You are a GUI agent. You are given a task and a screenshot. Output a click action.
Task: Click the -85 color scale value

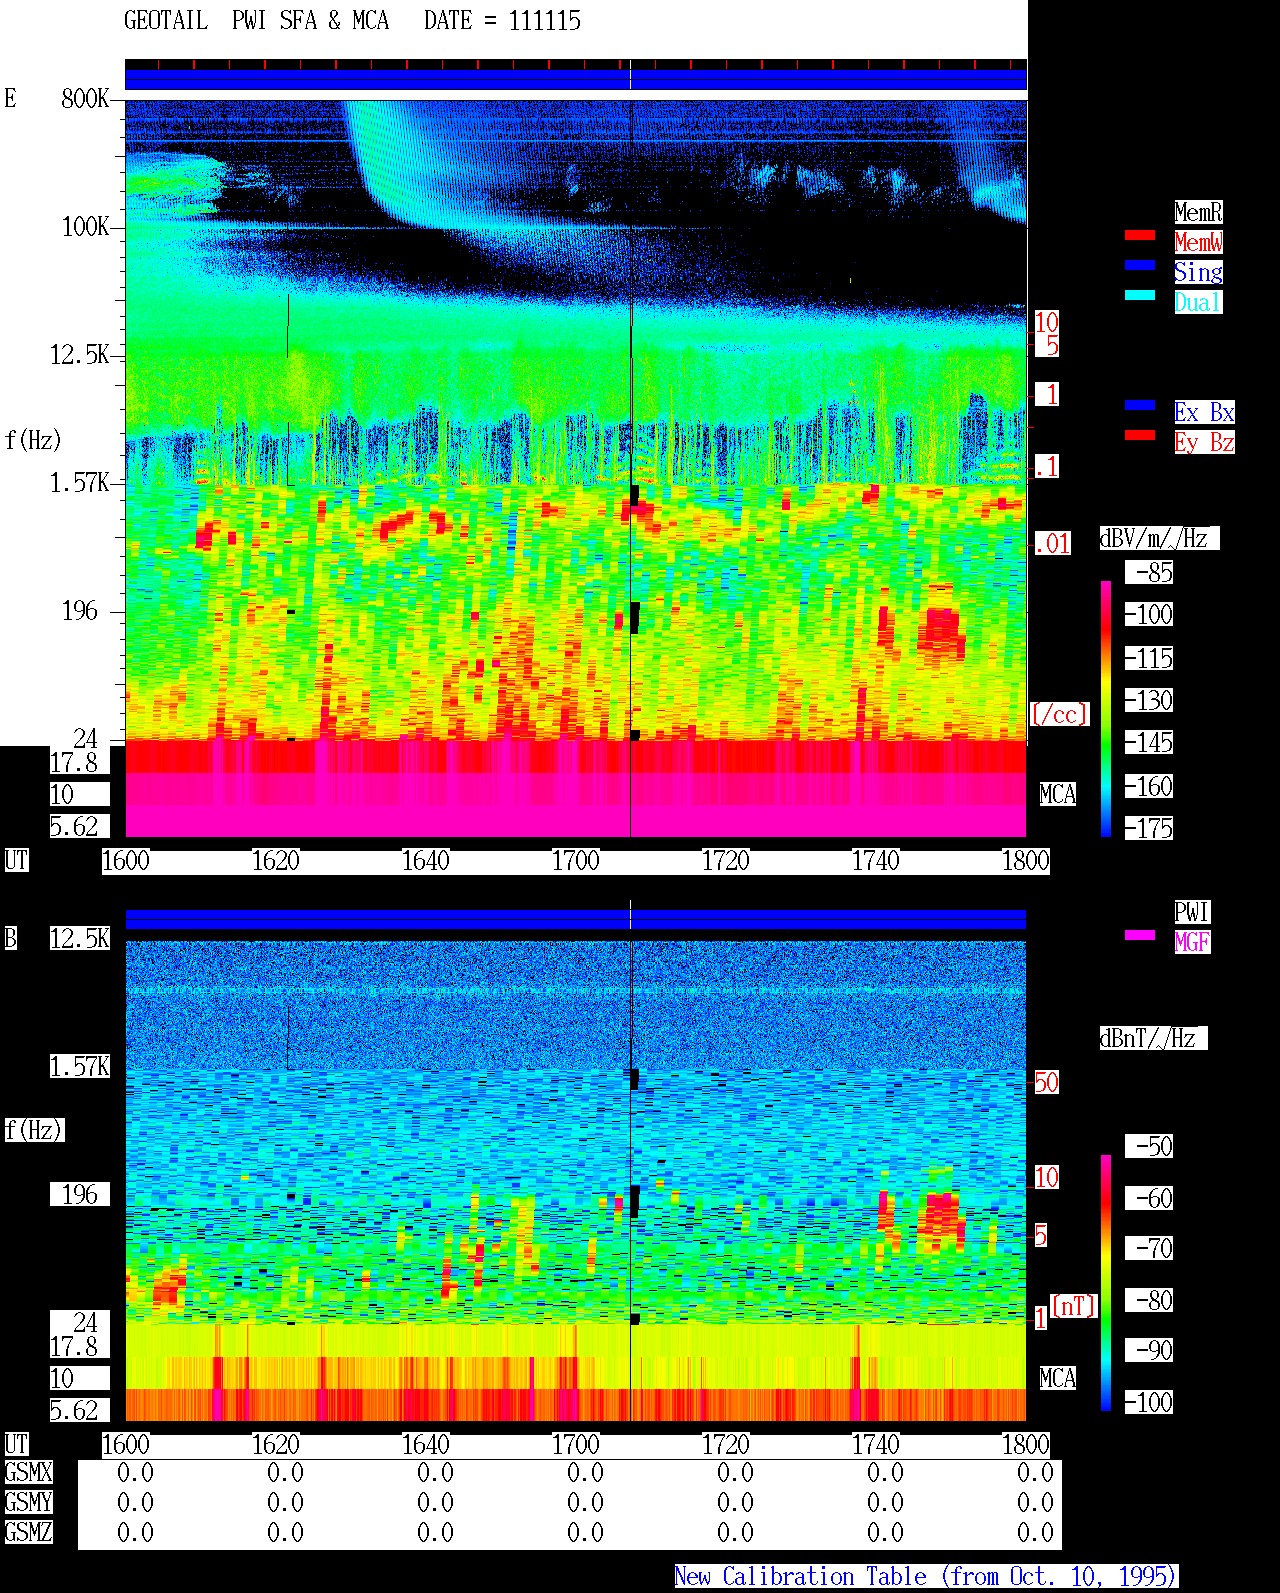[x=1149, y=573]
